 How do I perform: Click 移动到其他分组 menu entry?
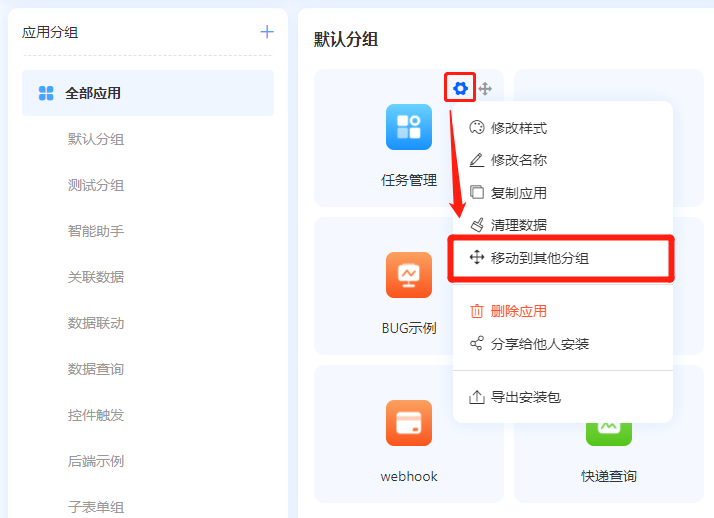(x=540, y=258)
